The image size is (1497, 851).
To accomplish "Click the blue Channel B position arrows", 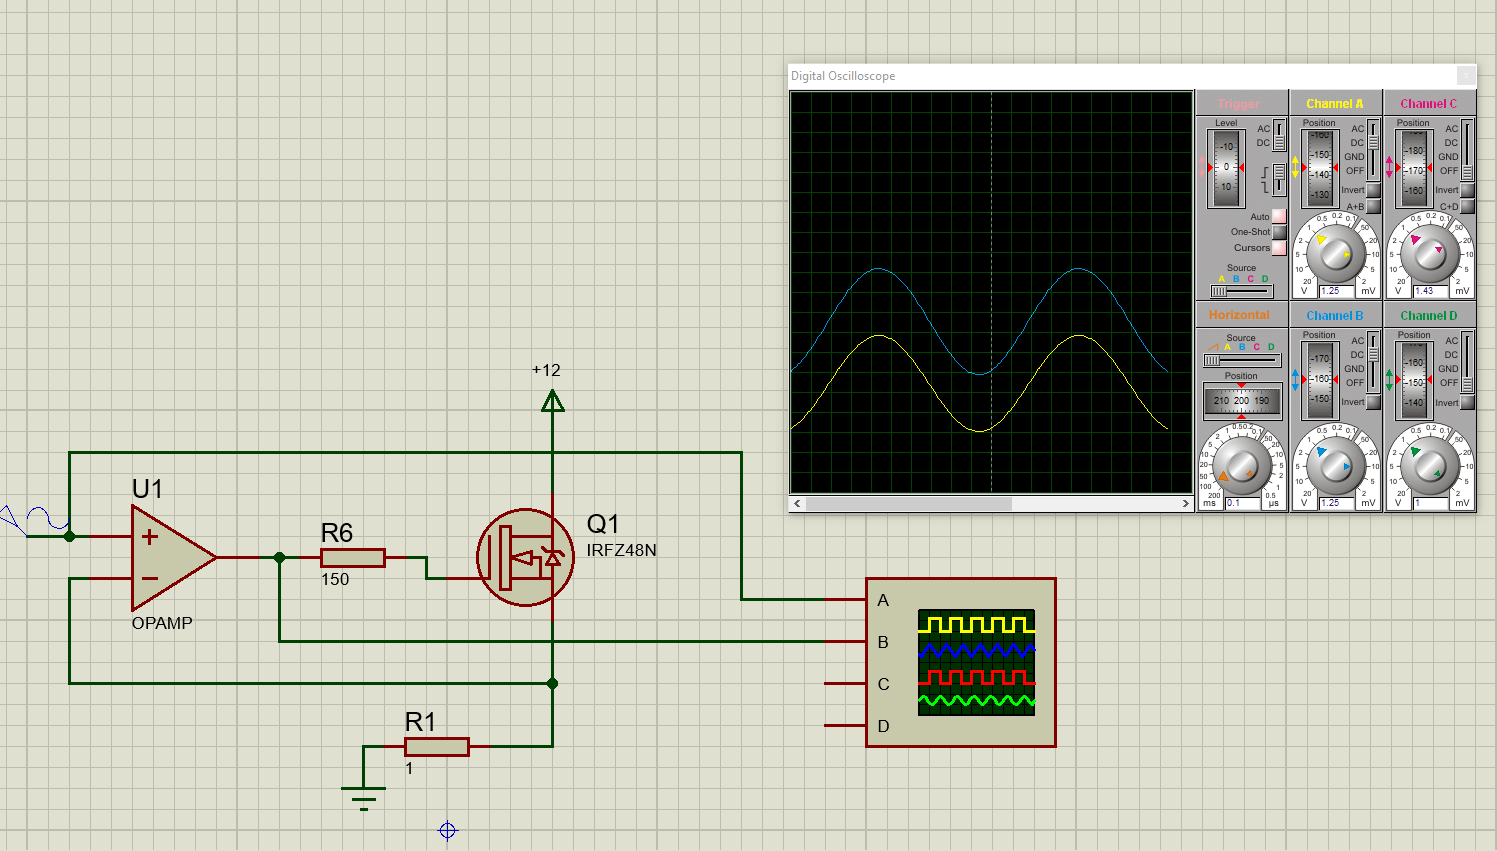I will click(x=1296, y=379).
